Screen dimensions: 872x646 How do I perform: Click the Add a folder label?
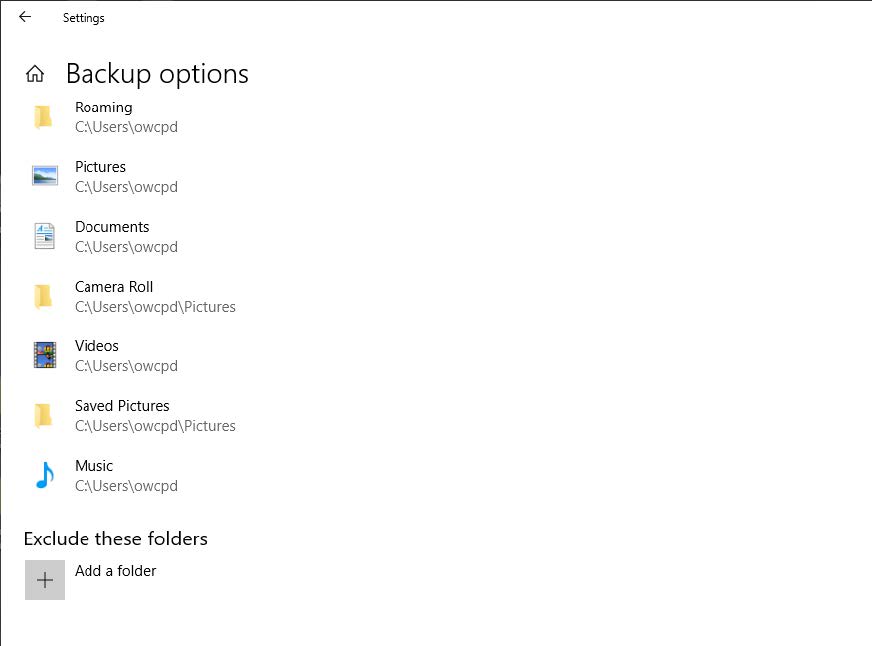click(115, 571)
